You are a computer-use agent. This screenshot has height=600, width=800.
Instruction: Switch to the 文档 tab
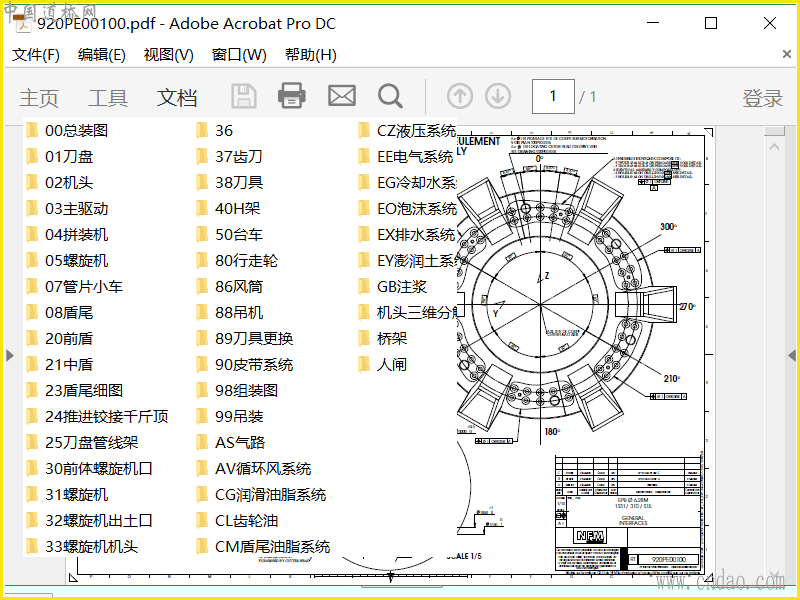click(x=177, y=97)
